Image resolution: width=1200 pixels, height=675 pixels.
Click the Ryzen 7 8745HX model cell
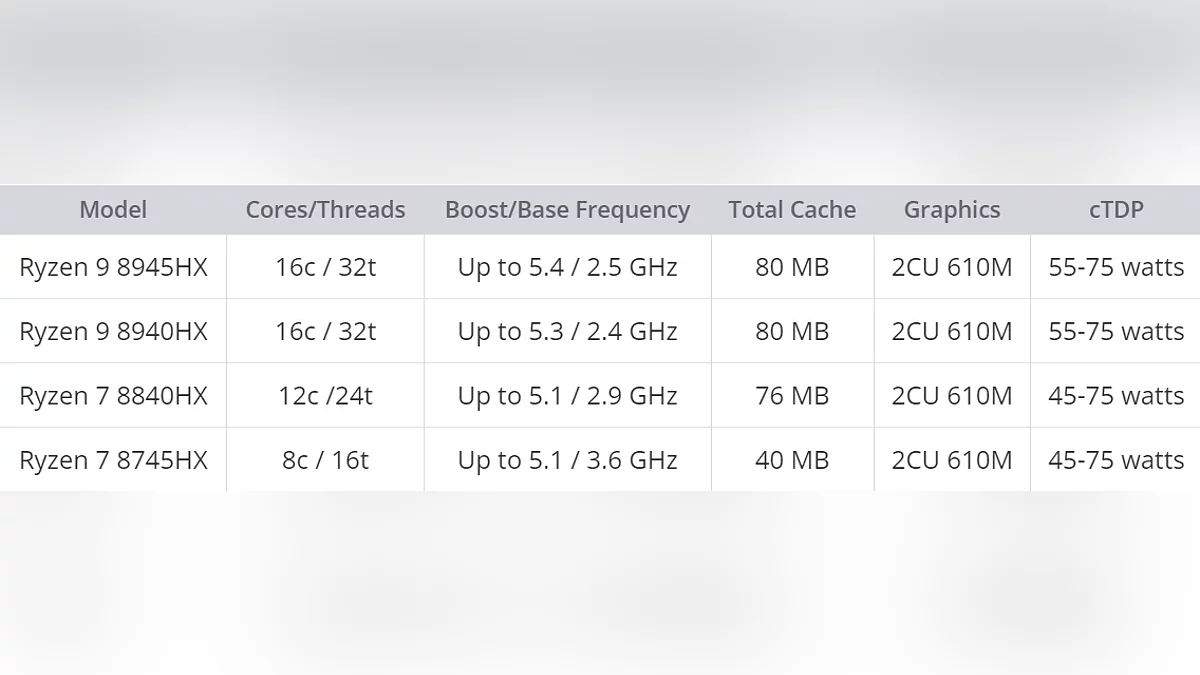point(113,460)
